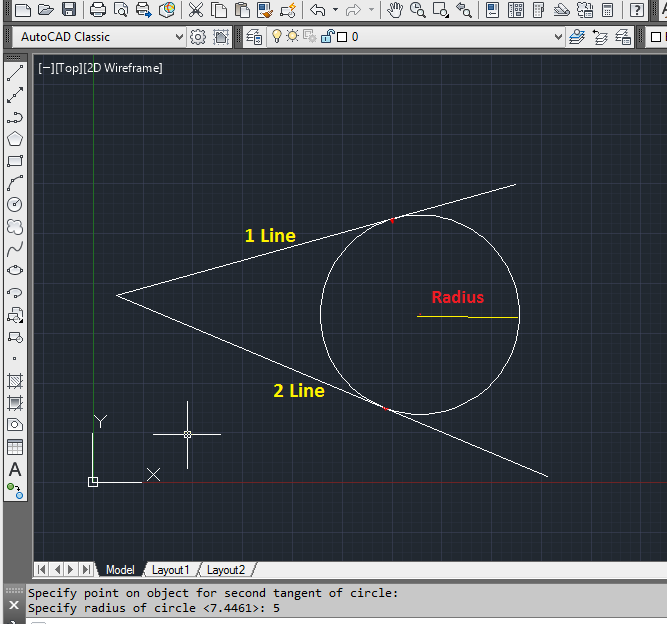
Task: Select the Circle tool
Action: point(15,205)
